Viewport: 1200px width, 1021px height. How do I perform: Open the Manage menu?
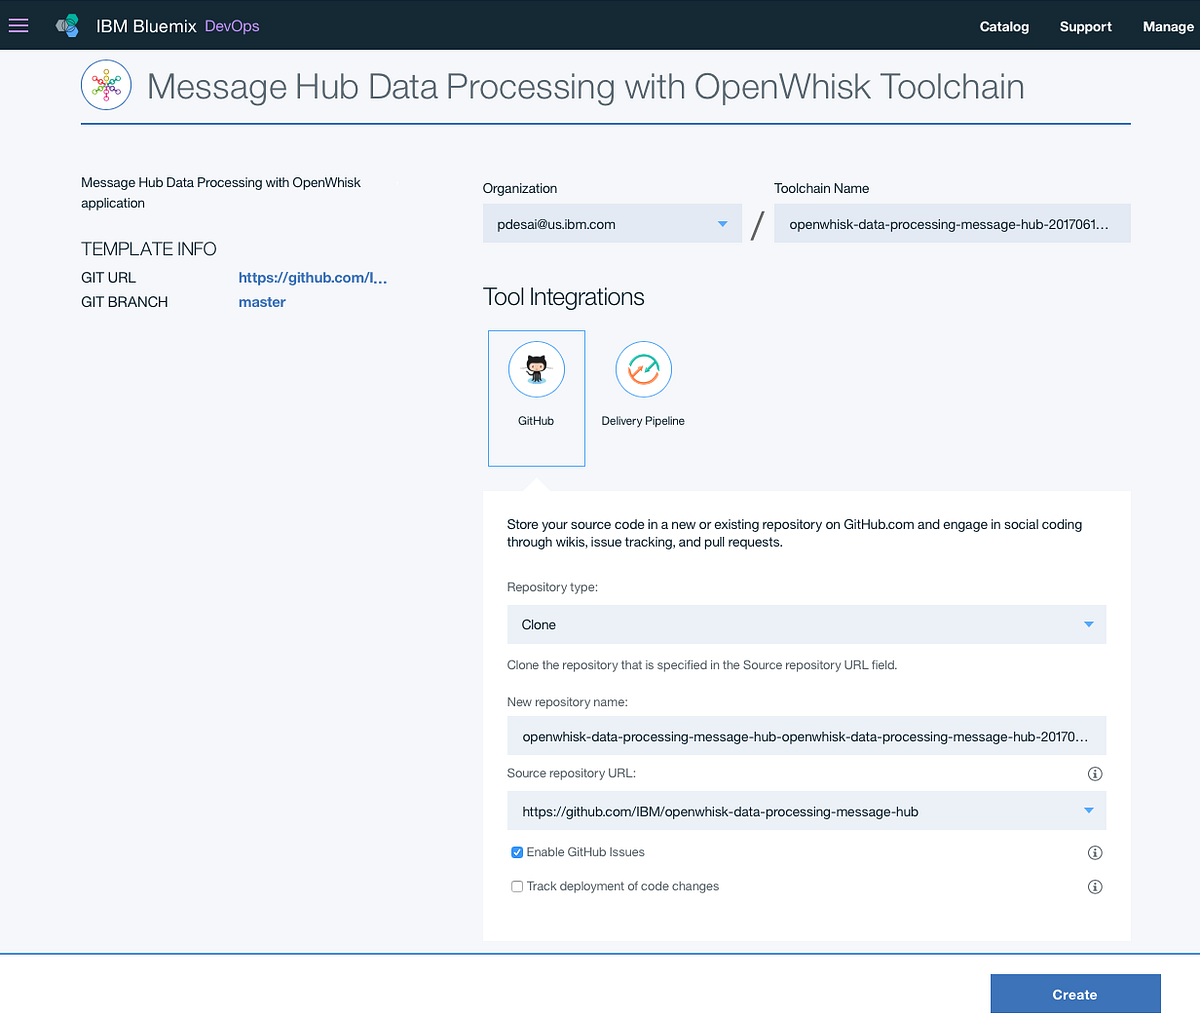pyautogui.click(x=1168, y=26)
